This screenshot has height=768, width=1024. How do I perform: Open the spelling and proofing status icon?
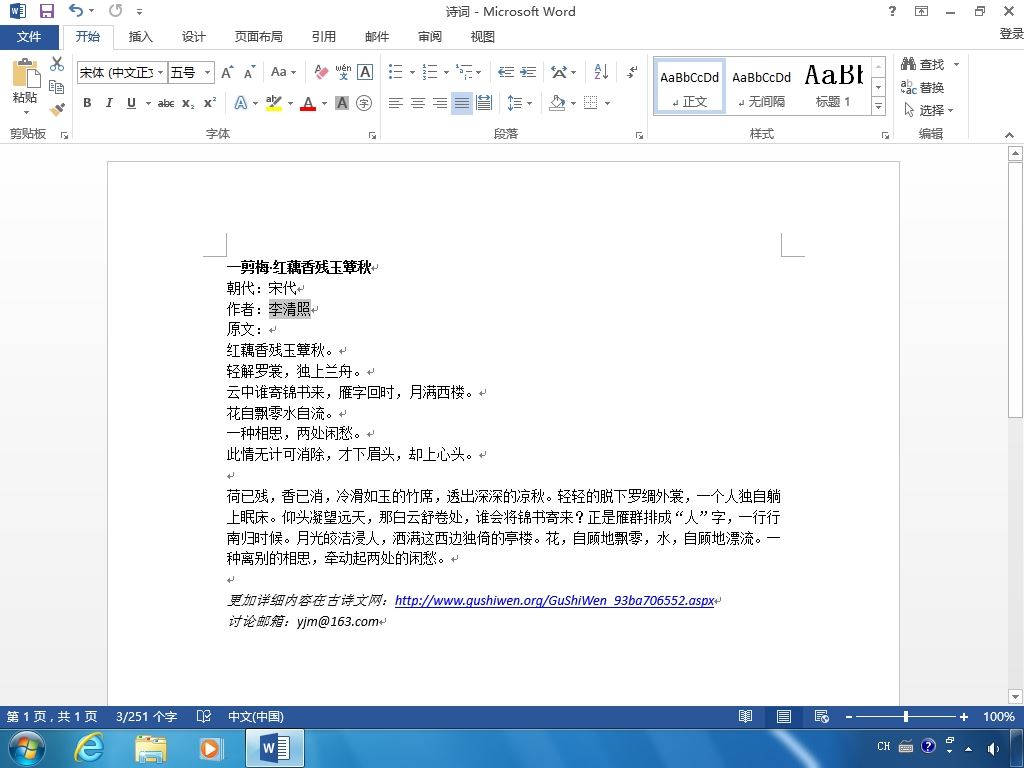pyautogui.click(x=204, y=716)
